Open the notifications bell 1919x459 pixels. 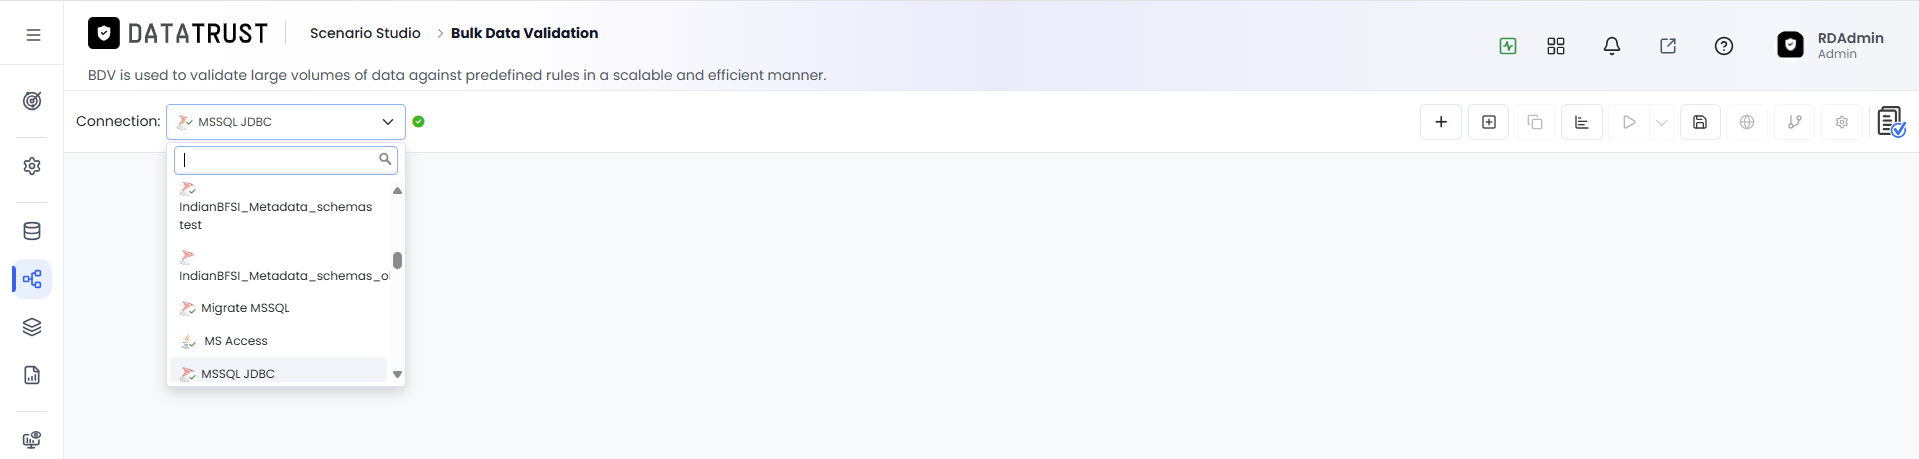coord(1612,46)
